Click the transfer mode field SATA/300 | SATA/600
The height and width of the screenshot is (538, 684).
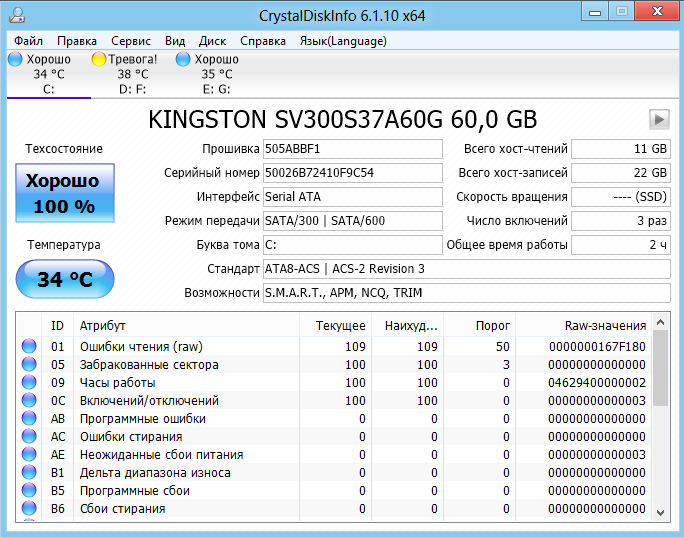[352, 221]
